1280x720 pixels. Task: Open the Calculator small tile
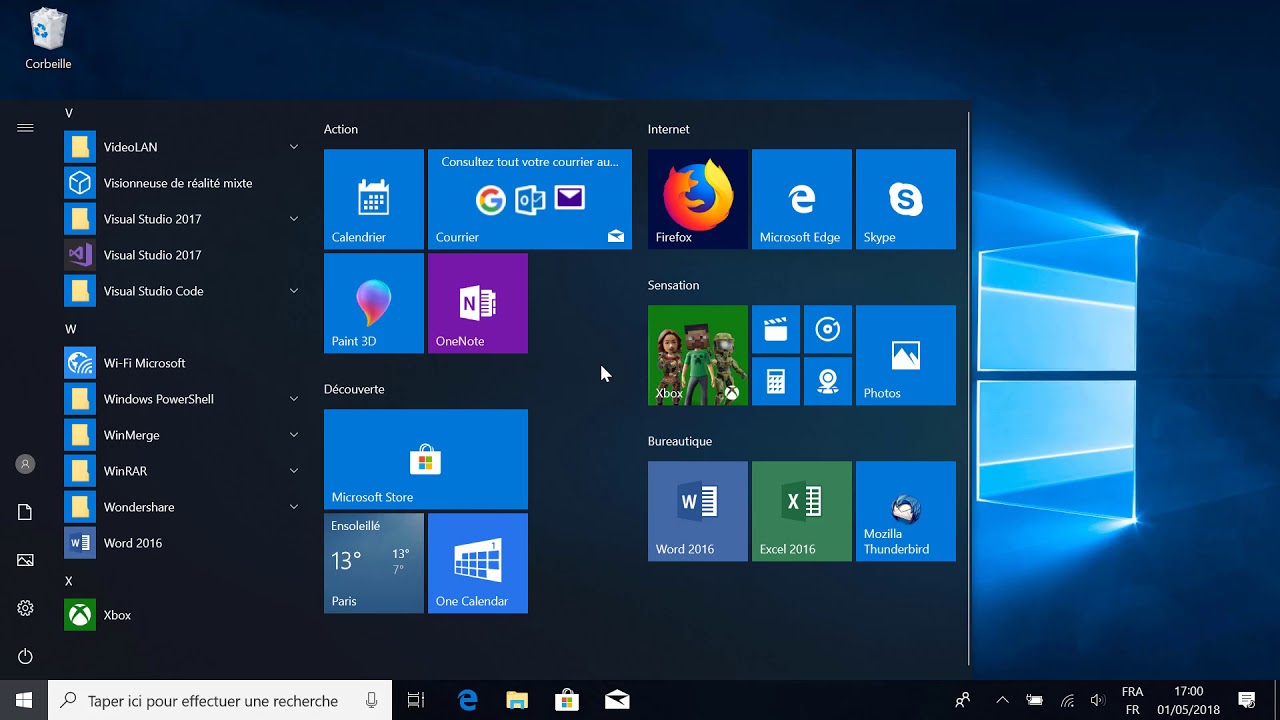click(776, 382)
